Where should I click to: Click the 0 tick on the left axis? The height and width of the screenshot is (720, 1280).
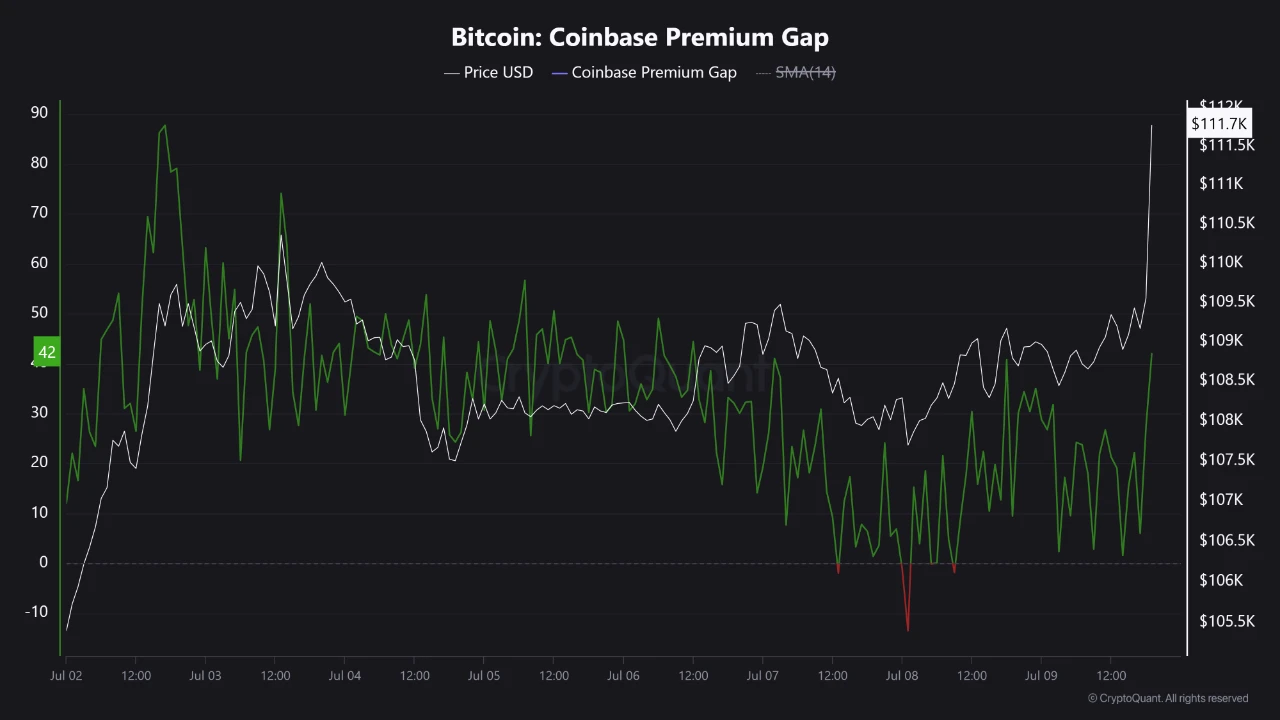(43, 562)
